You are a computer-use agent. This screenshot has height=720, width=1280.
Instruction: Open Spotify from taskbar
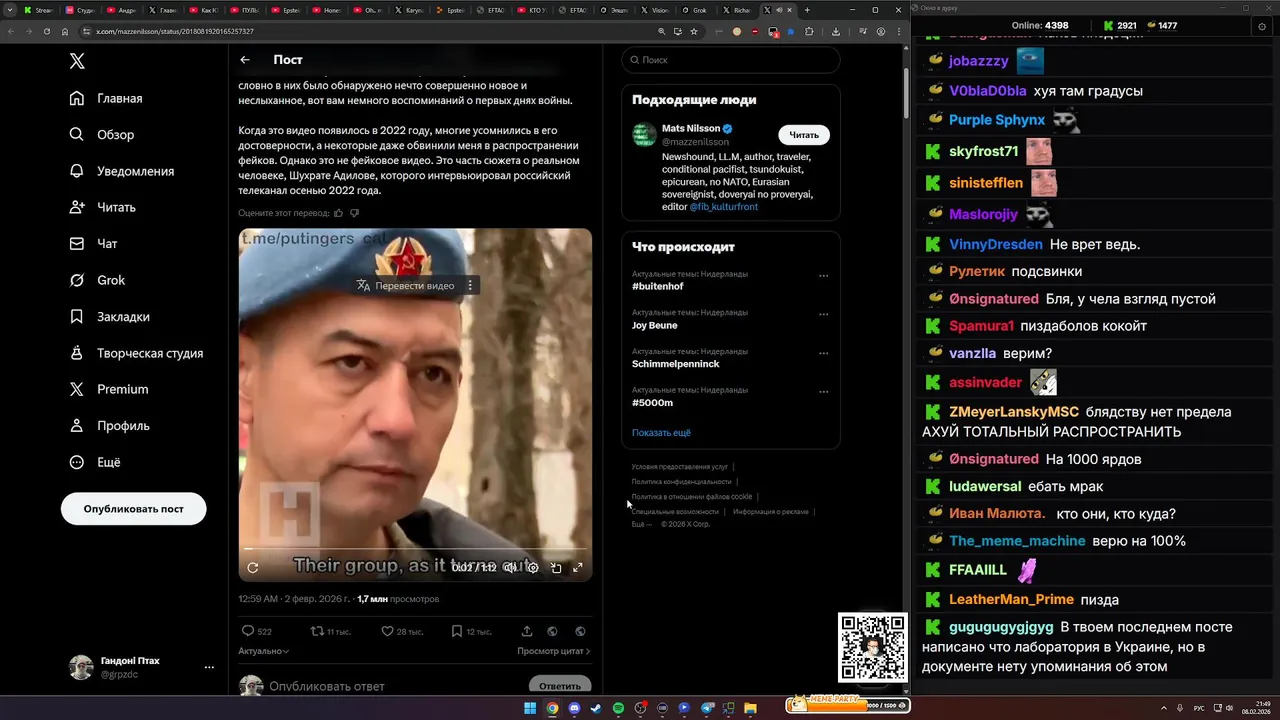618,708
